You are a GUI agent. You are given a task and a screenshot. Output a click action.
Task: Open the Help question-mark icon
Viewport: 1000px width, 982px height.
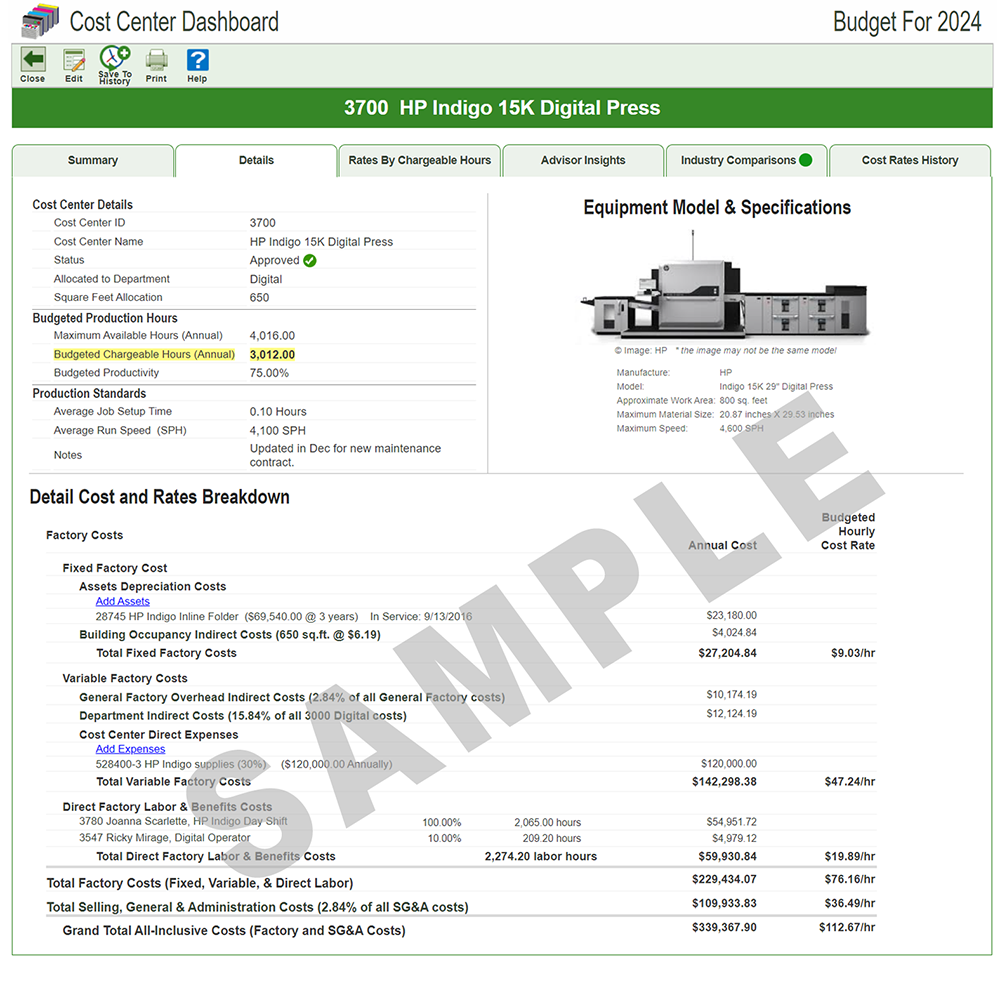click(x=197, y=60)
